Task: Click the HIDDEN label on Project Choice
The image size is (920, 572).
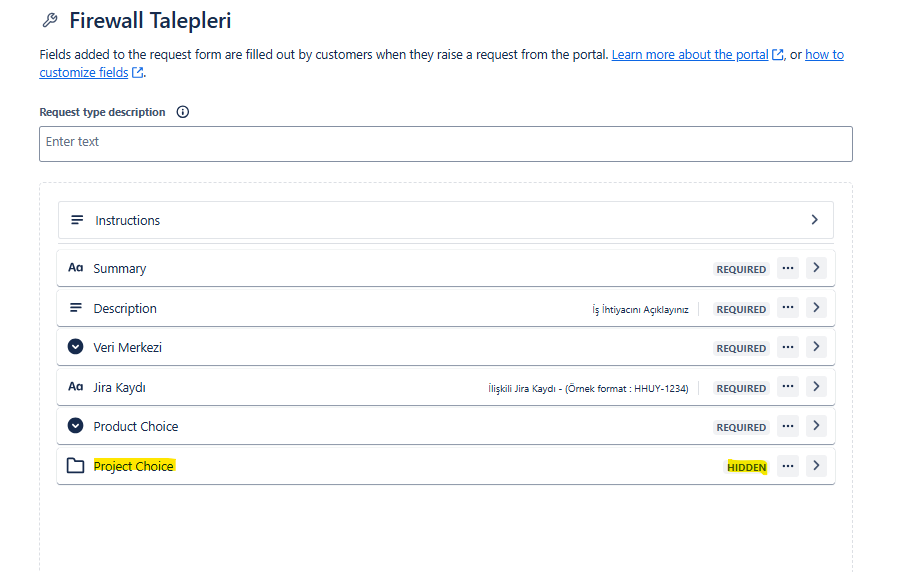Action: click(x=746, y=467)
